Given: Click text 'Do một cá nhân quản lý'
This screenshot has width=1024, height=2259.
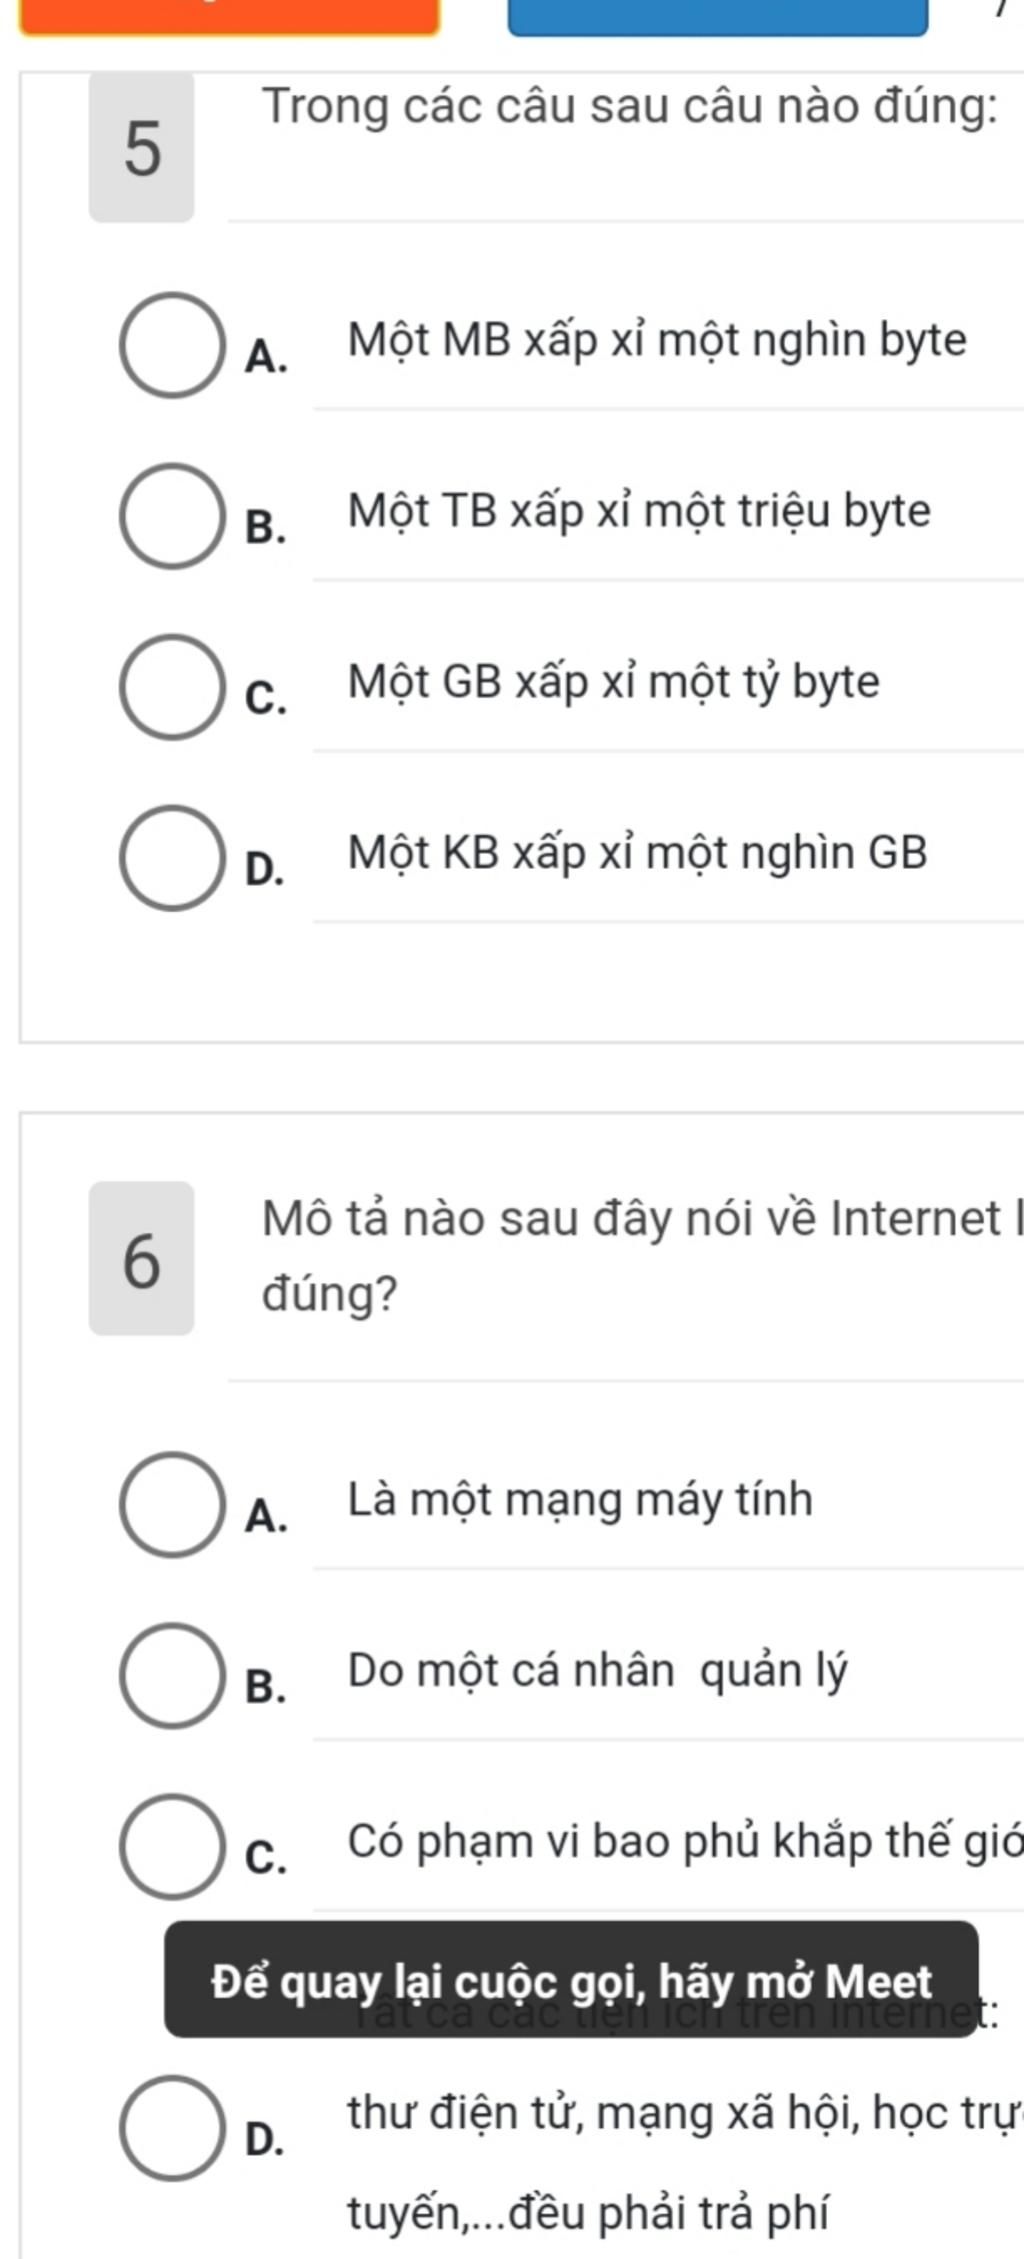Looking at the screenshot, I should pyautogui.click(x=597, y=1671).
